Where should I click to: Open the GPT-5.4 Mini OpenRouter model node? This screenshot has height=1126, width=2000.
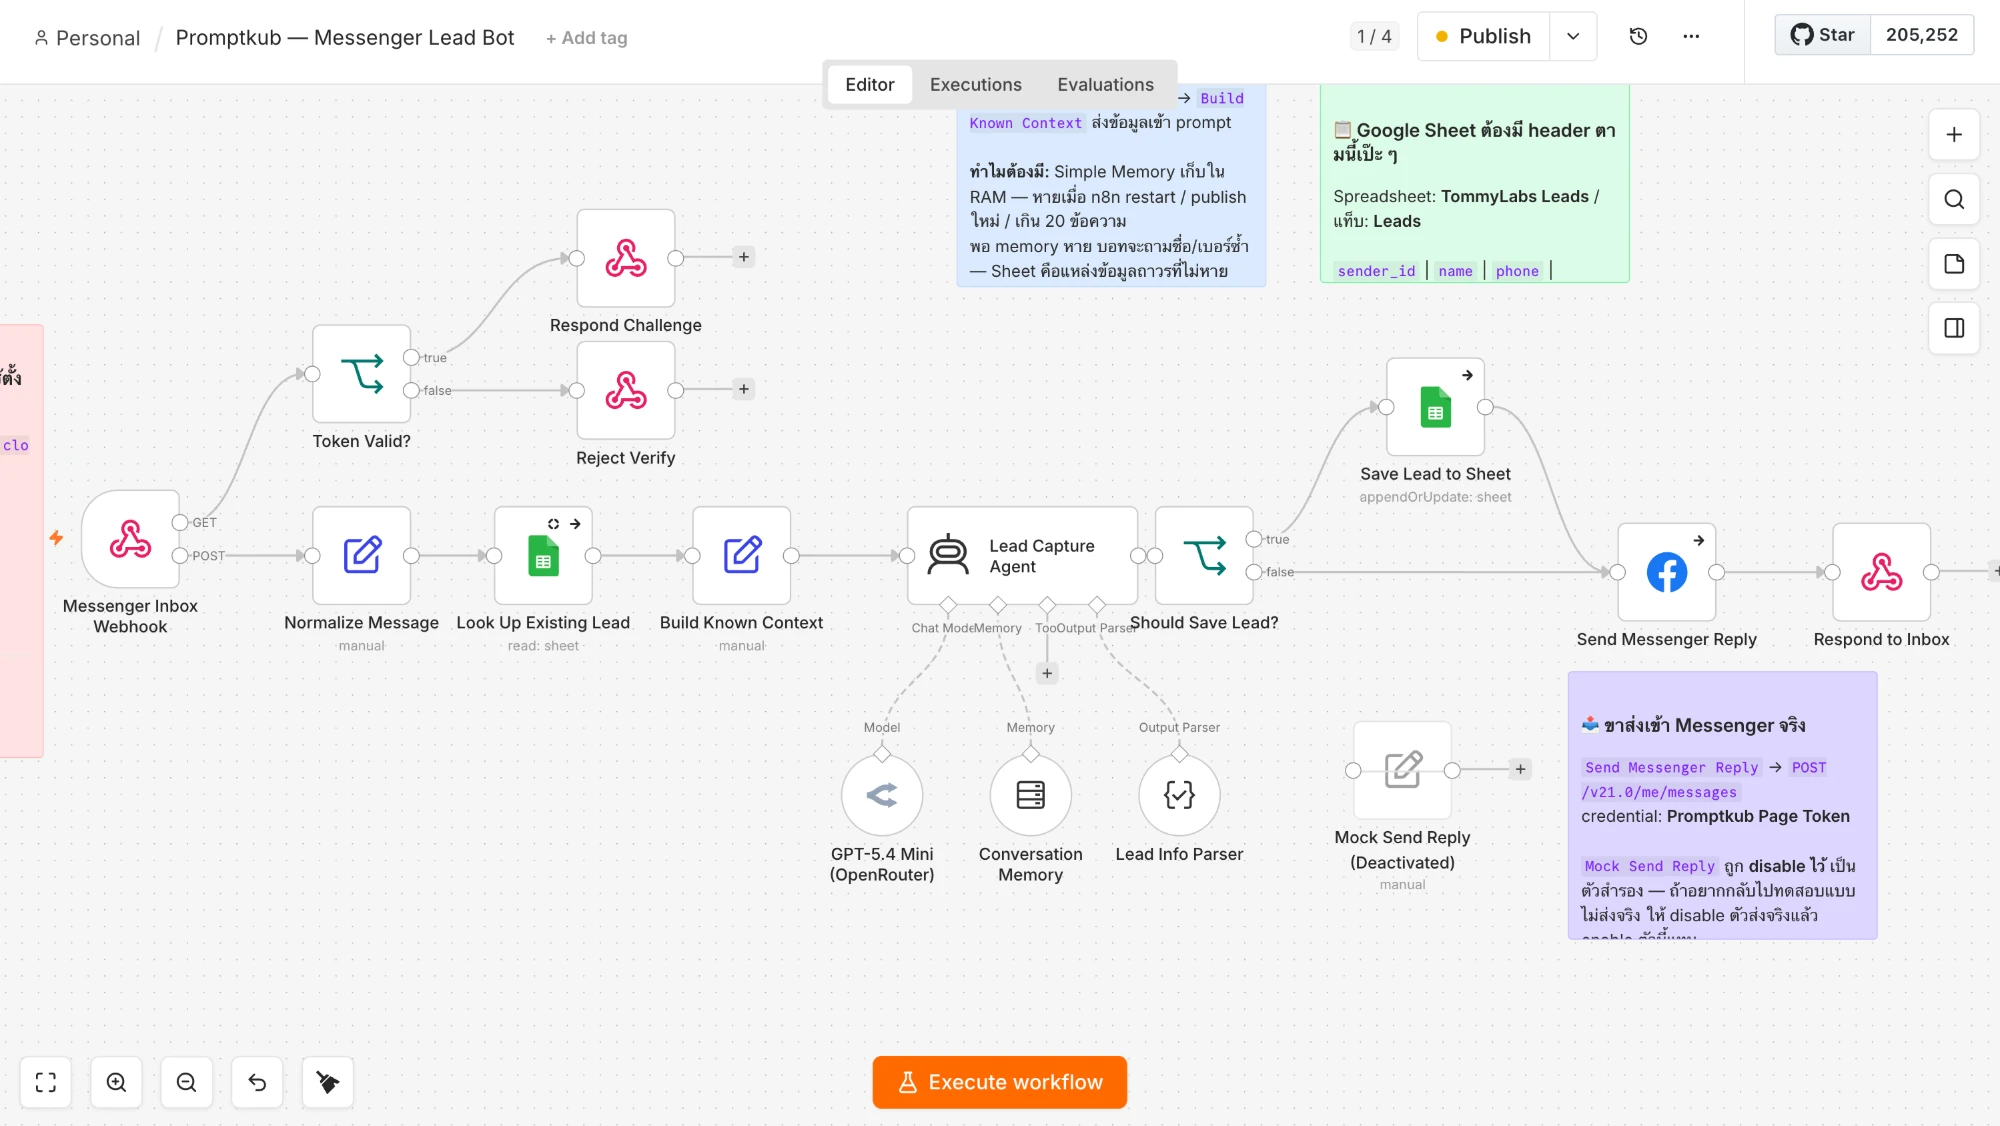tap(882, 795)
